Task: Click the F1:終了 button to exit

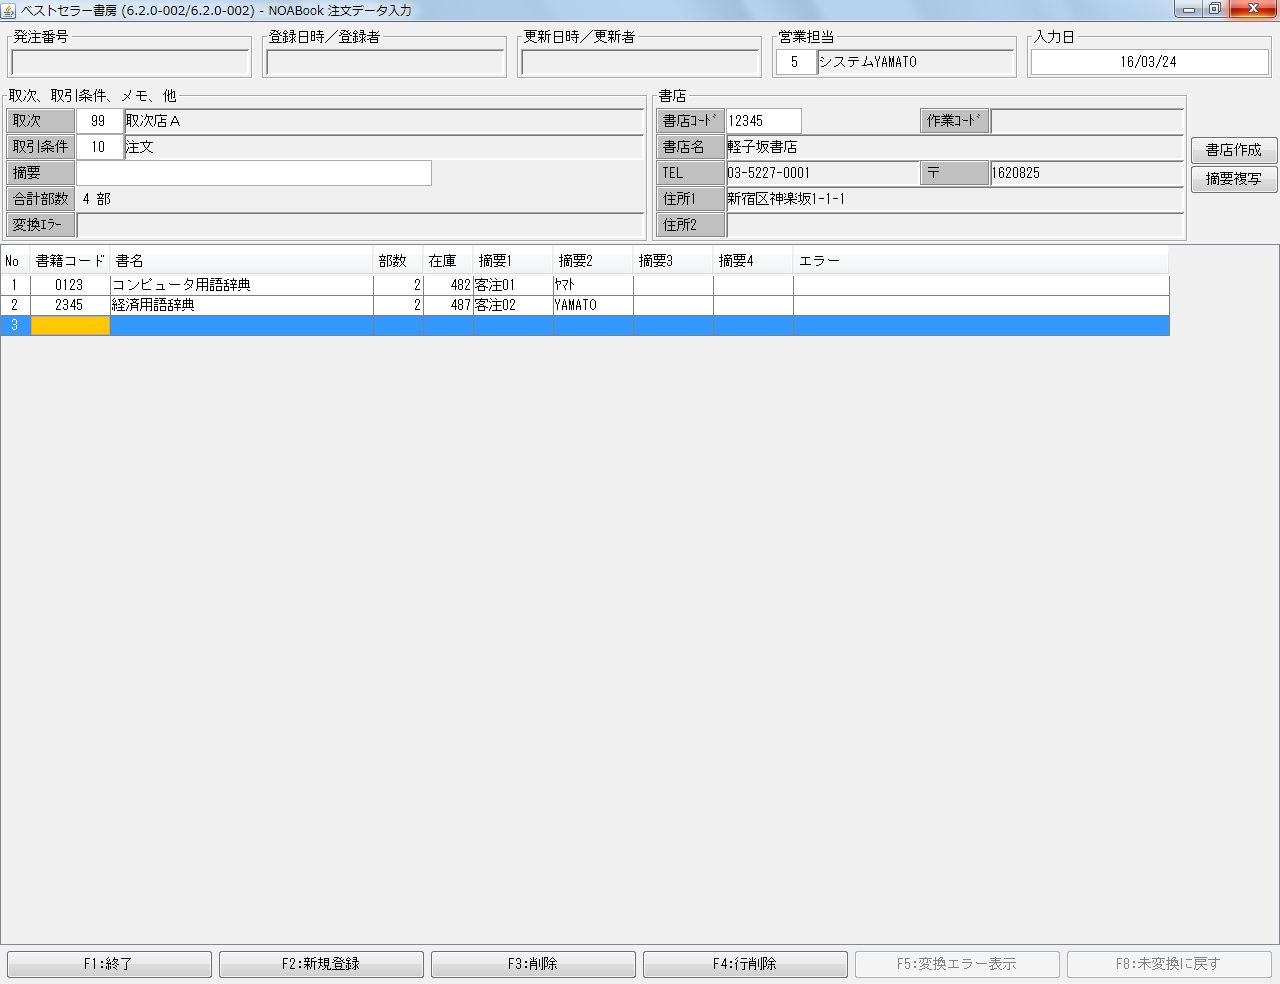Action: click(109, 963)
